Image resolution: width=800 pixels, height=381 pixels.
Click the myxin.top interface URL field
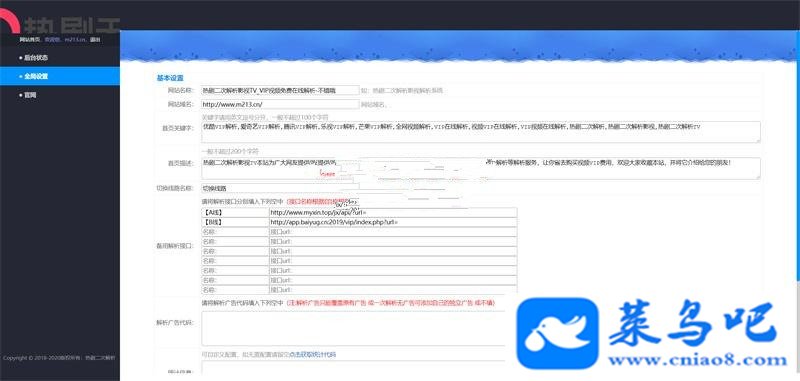(x=393, y=212)
